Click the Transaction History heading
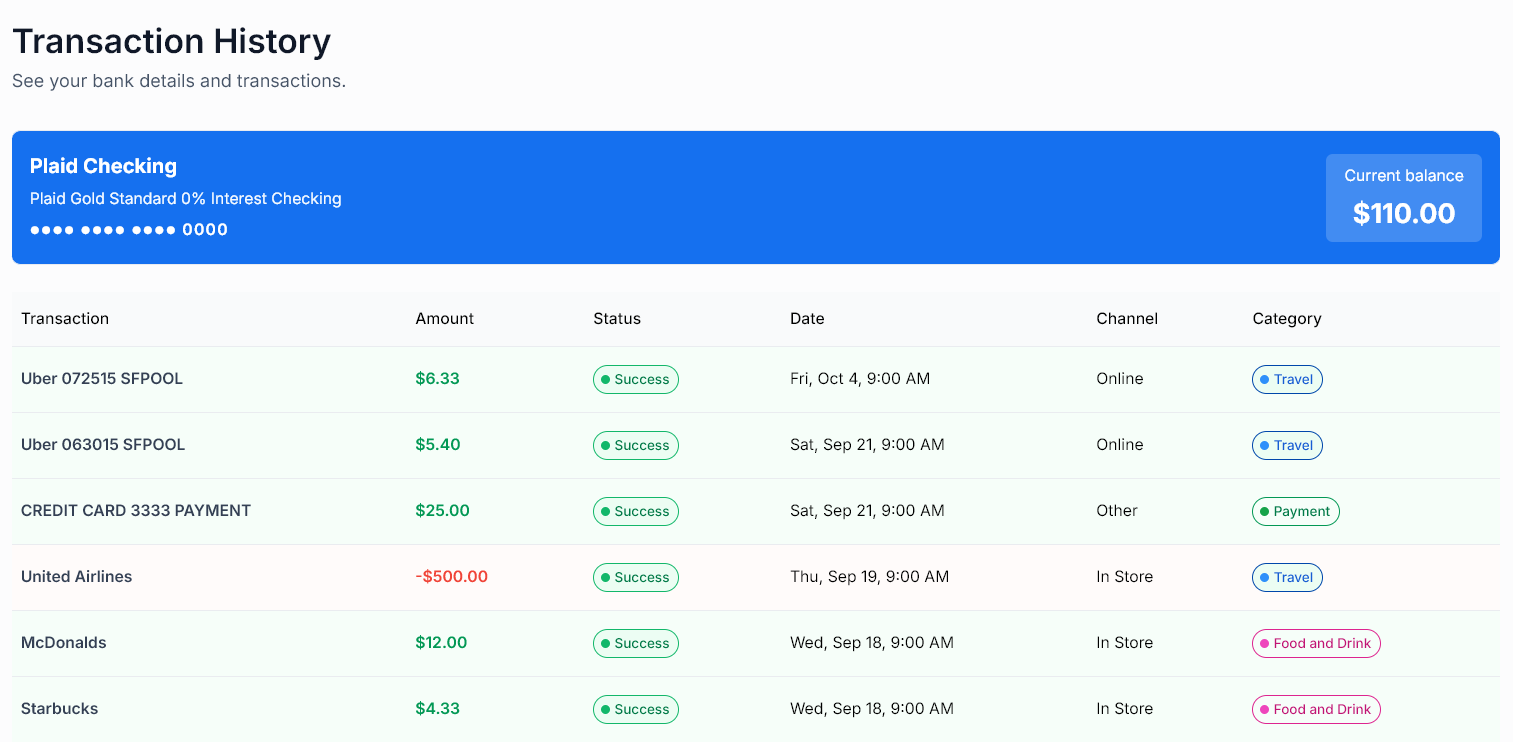 pyautogui.click(x=171, y=42)
